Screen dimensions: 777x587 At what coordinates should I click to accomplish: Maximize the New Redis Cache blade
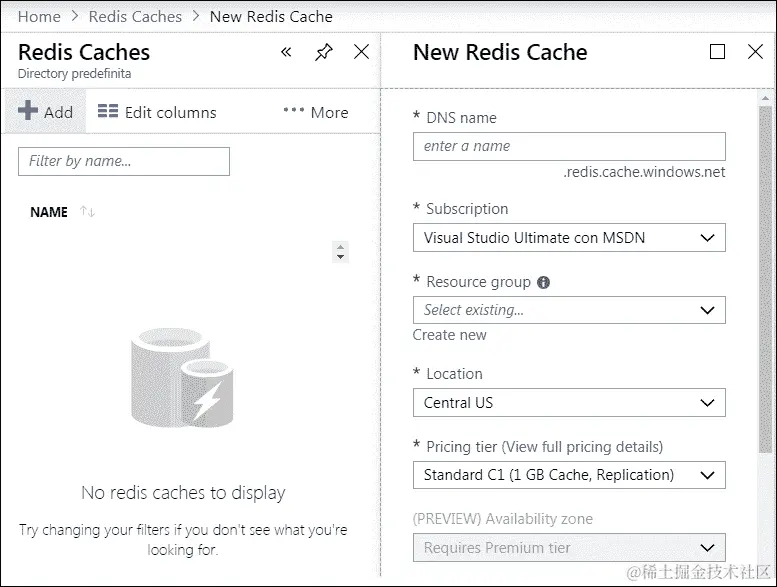[717, 52]
